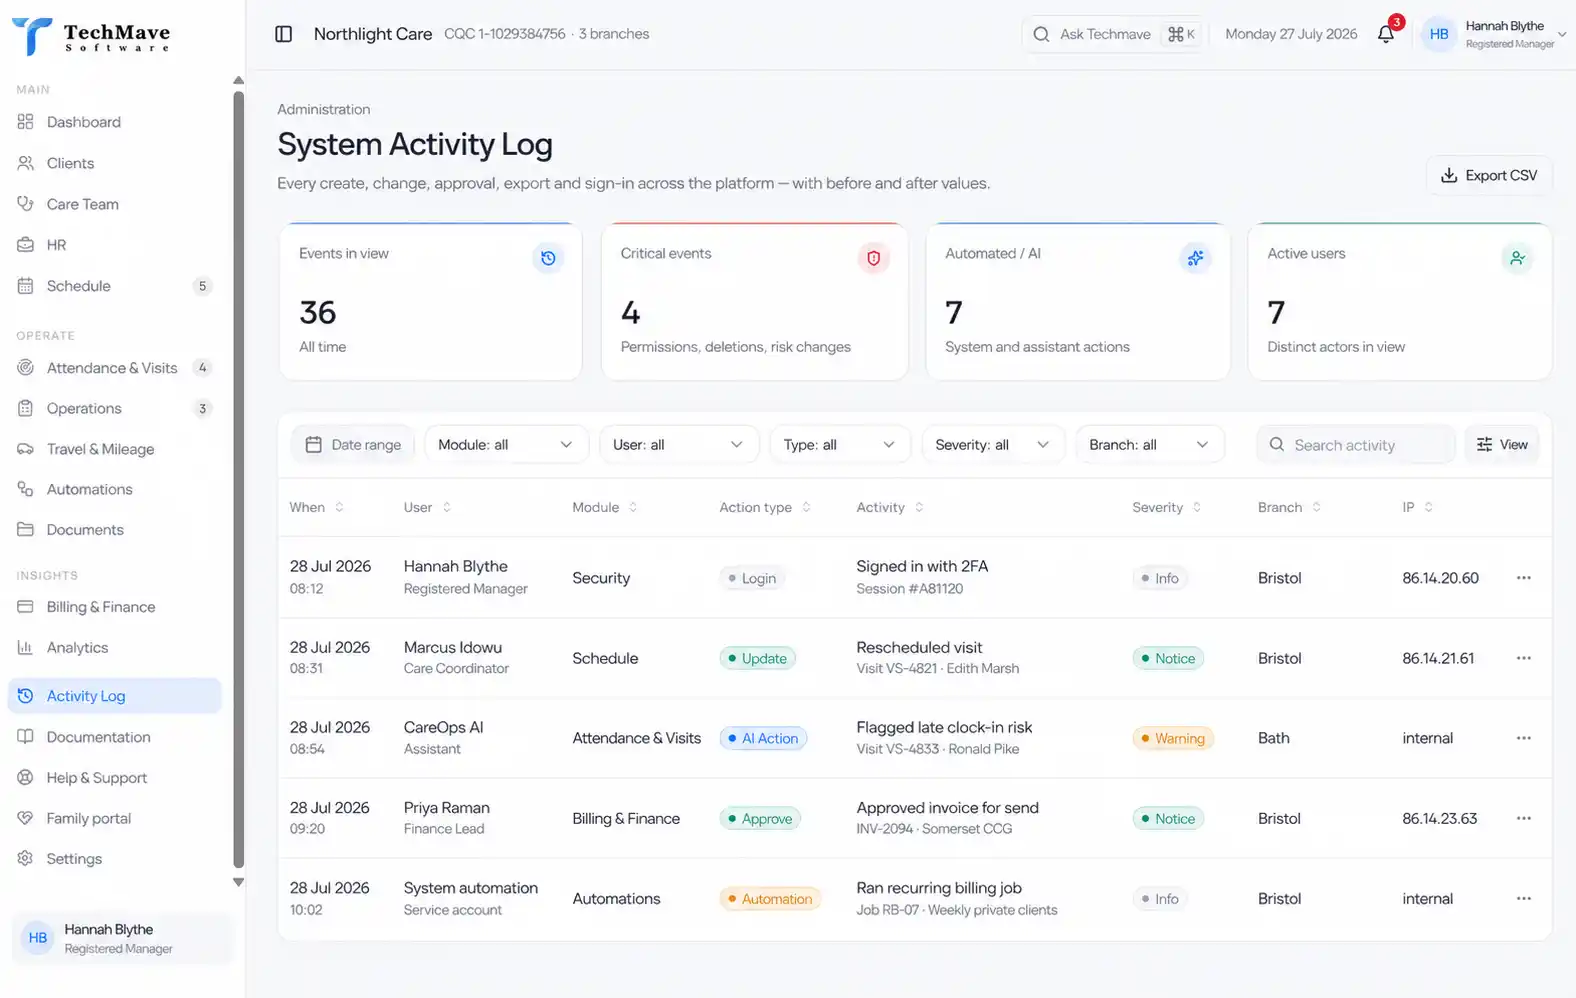Screen dimensions: 1576x998
Task: Sort by the When column
Action: pos(316,507)
